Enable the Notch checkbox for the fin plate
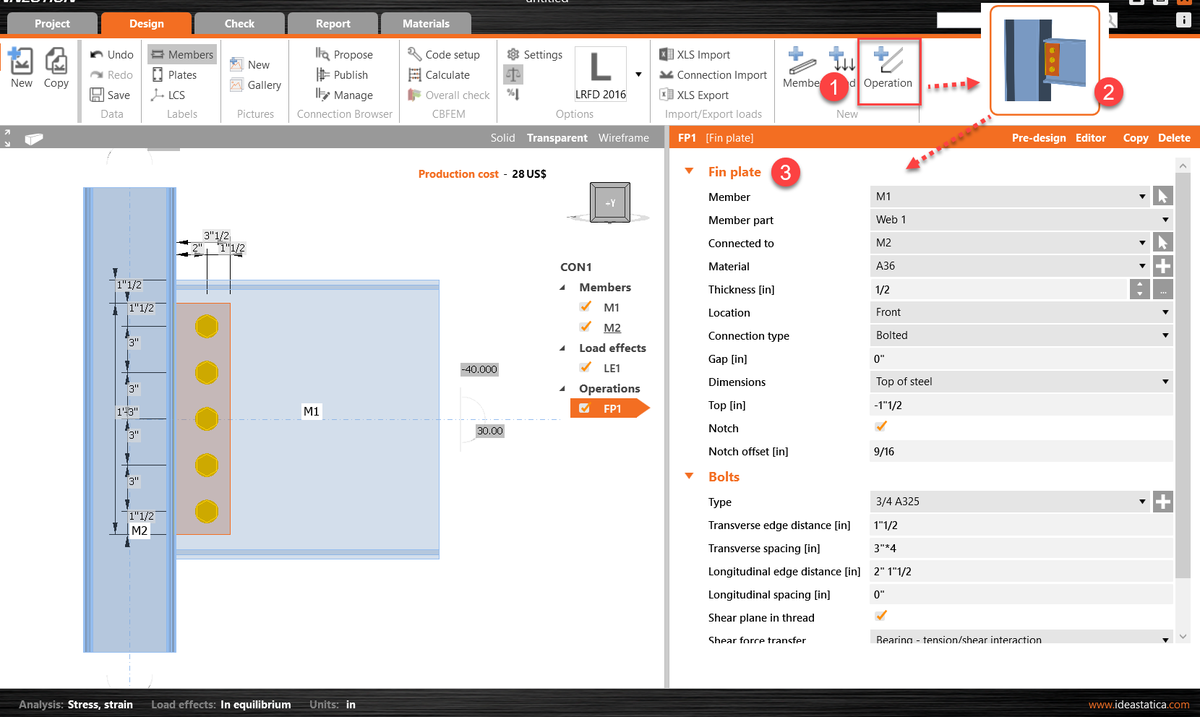Screen dimensions: 1200x717 (x=881, y=427)
